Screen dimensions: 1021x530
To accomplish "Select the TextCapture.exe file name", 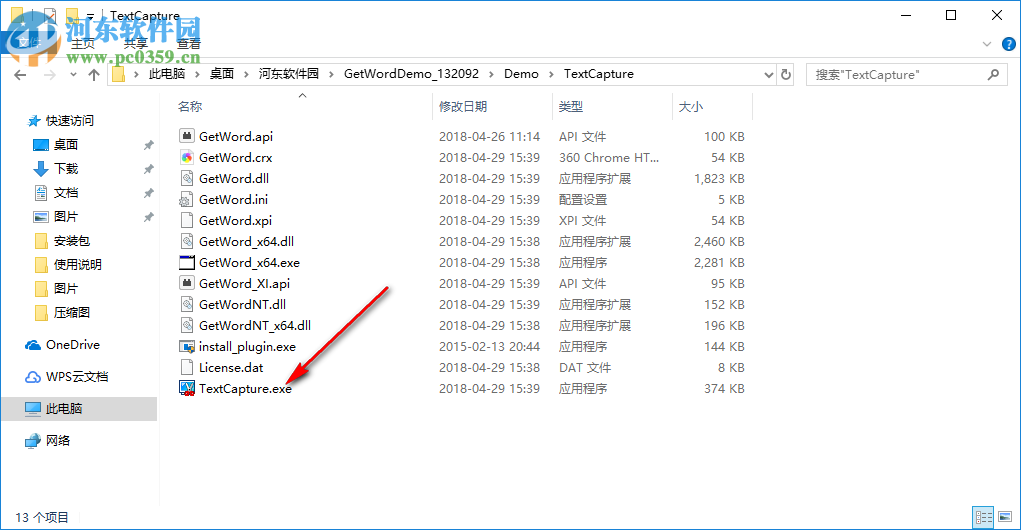I will [245, 389].
